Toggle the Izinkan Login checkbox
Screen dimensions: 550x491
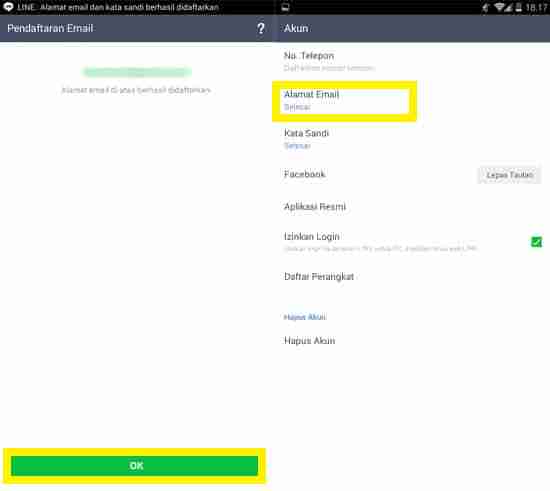click(536, 242)
